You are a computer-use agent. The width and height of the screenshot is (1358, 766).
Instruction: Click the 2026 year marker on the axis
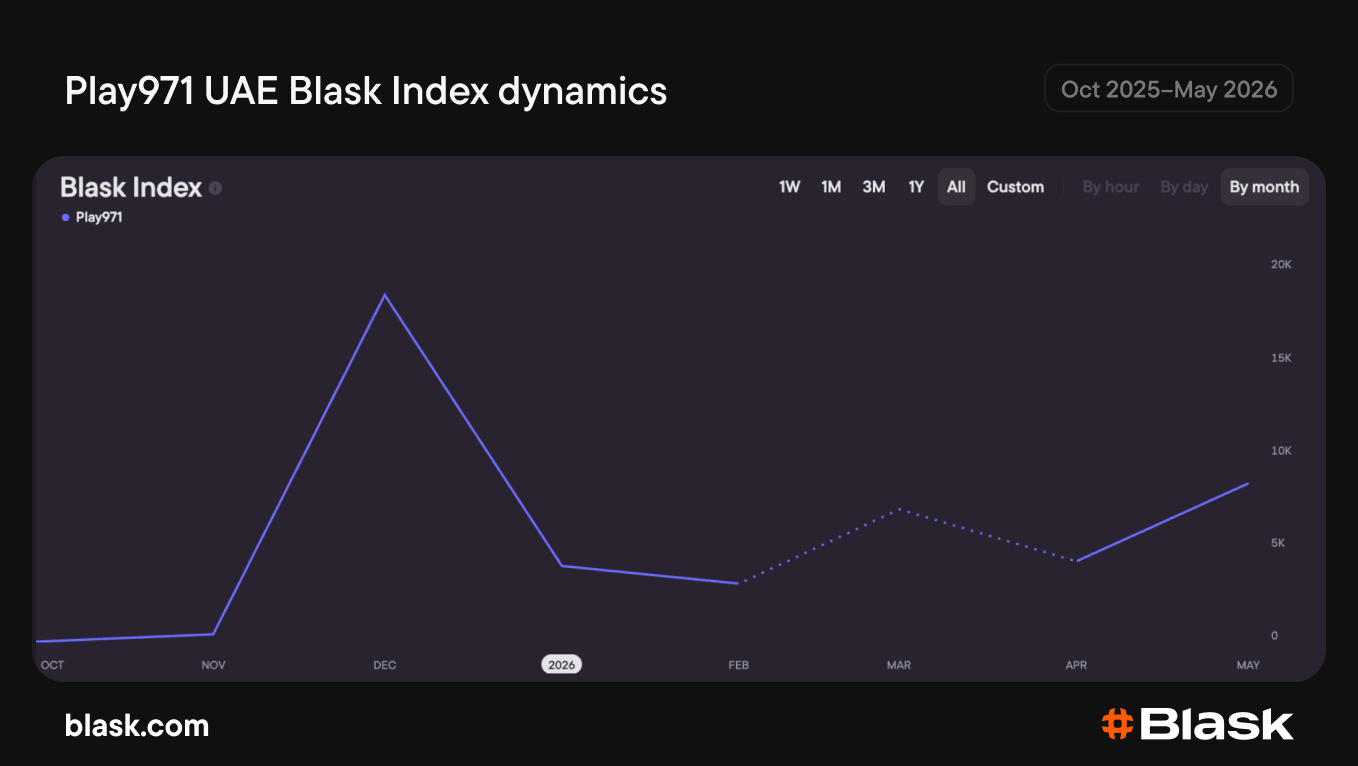[x=562, y=665]
